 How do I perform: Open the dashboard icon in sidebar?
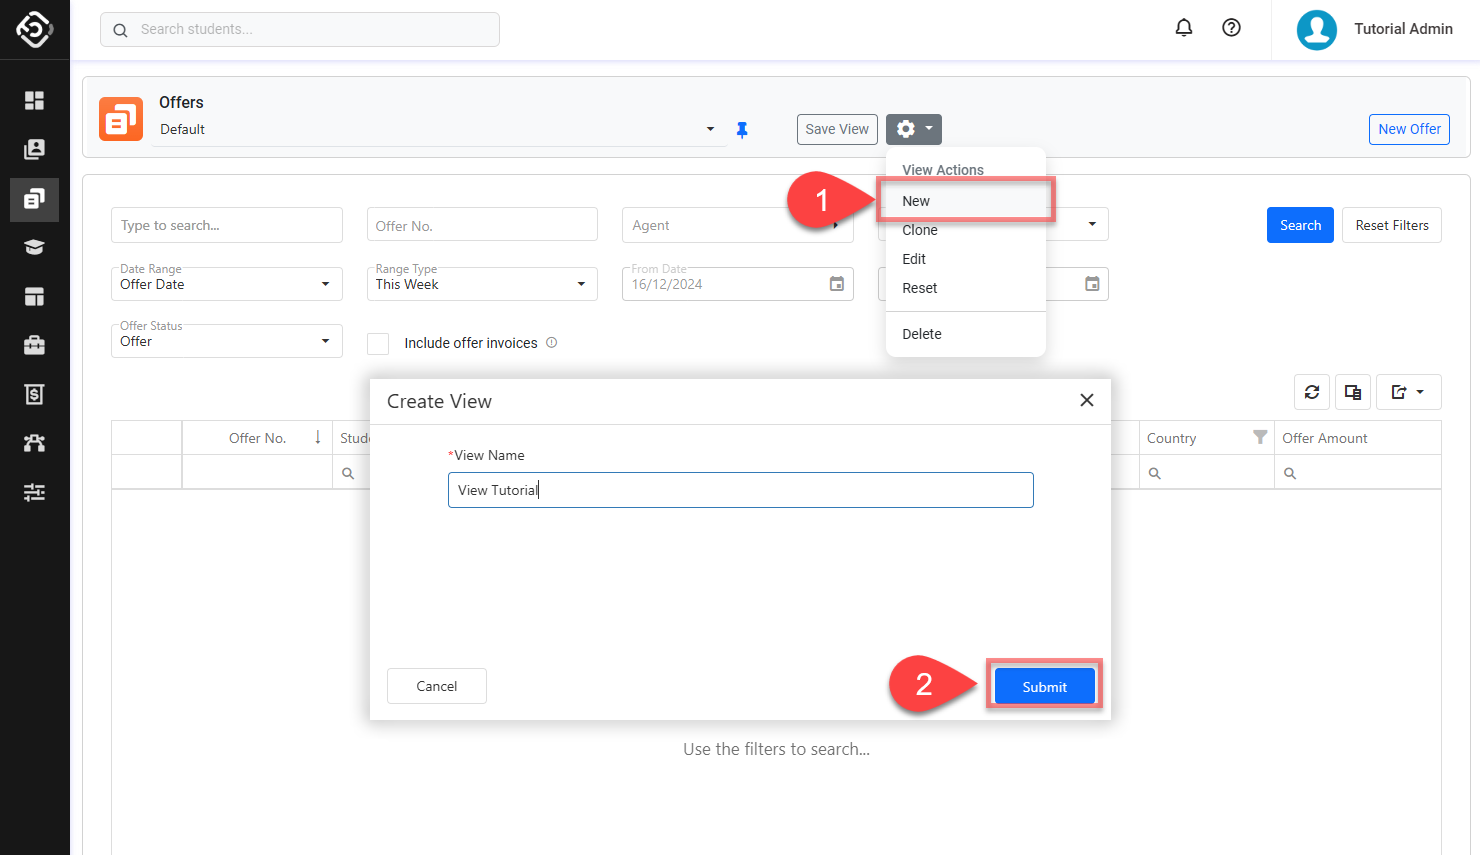click(34, 100)
